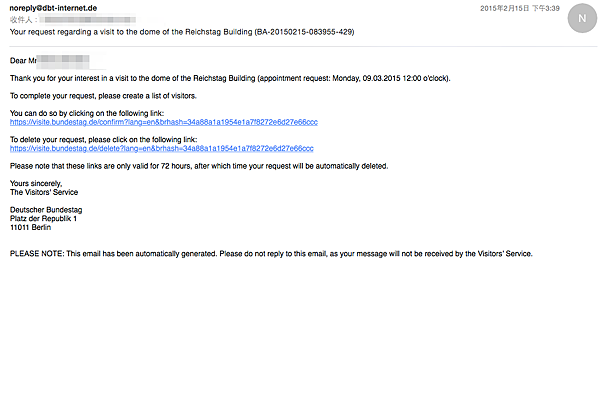Viewport: 600px width, 401px height.
Task: Click the '11011 Berlin' postal line
Action: 30,227
